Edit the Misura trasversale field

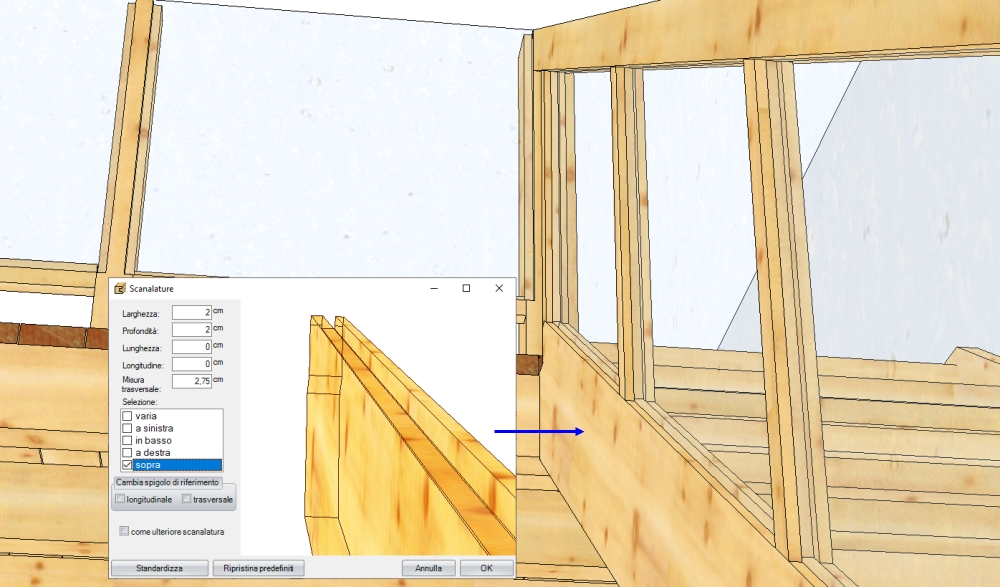tap(190, 381)
